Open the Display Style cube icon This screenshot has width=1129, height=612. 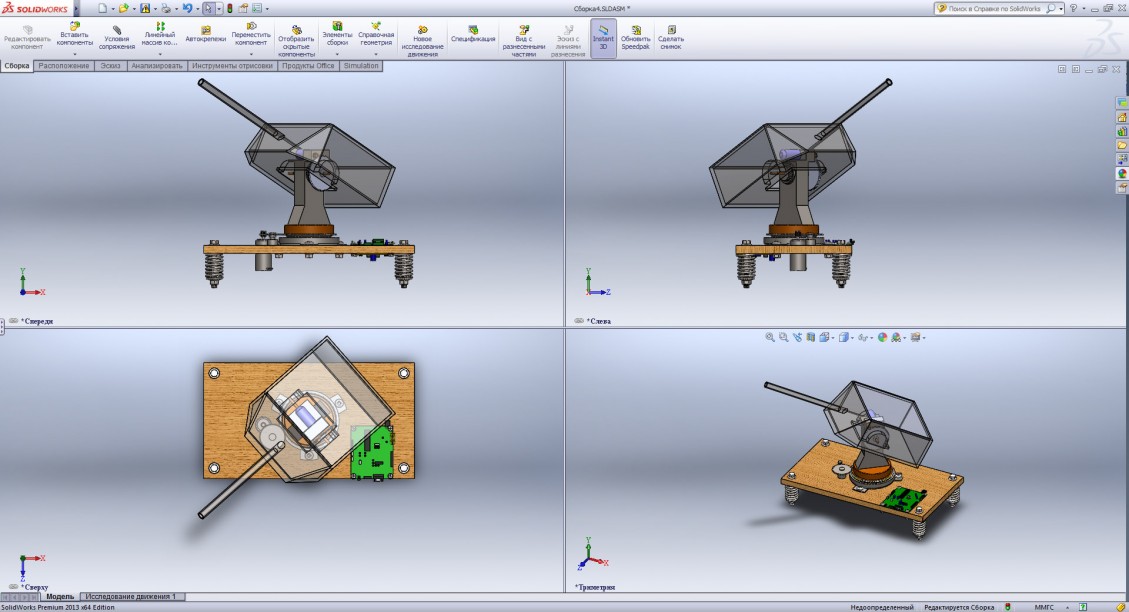coord(844,337)
